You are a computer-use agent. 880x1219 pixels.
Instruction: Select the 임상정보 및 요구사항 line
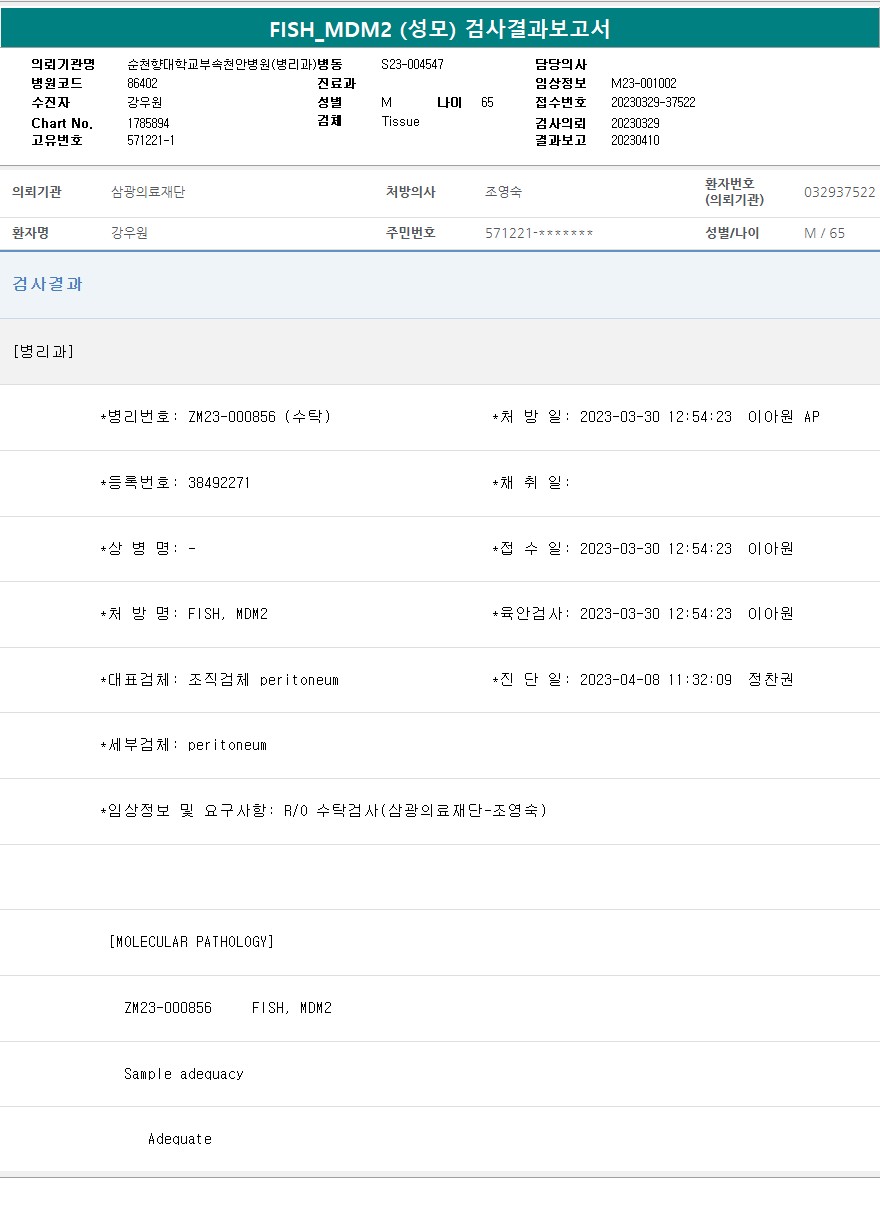click(323, 811)
